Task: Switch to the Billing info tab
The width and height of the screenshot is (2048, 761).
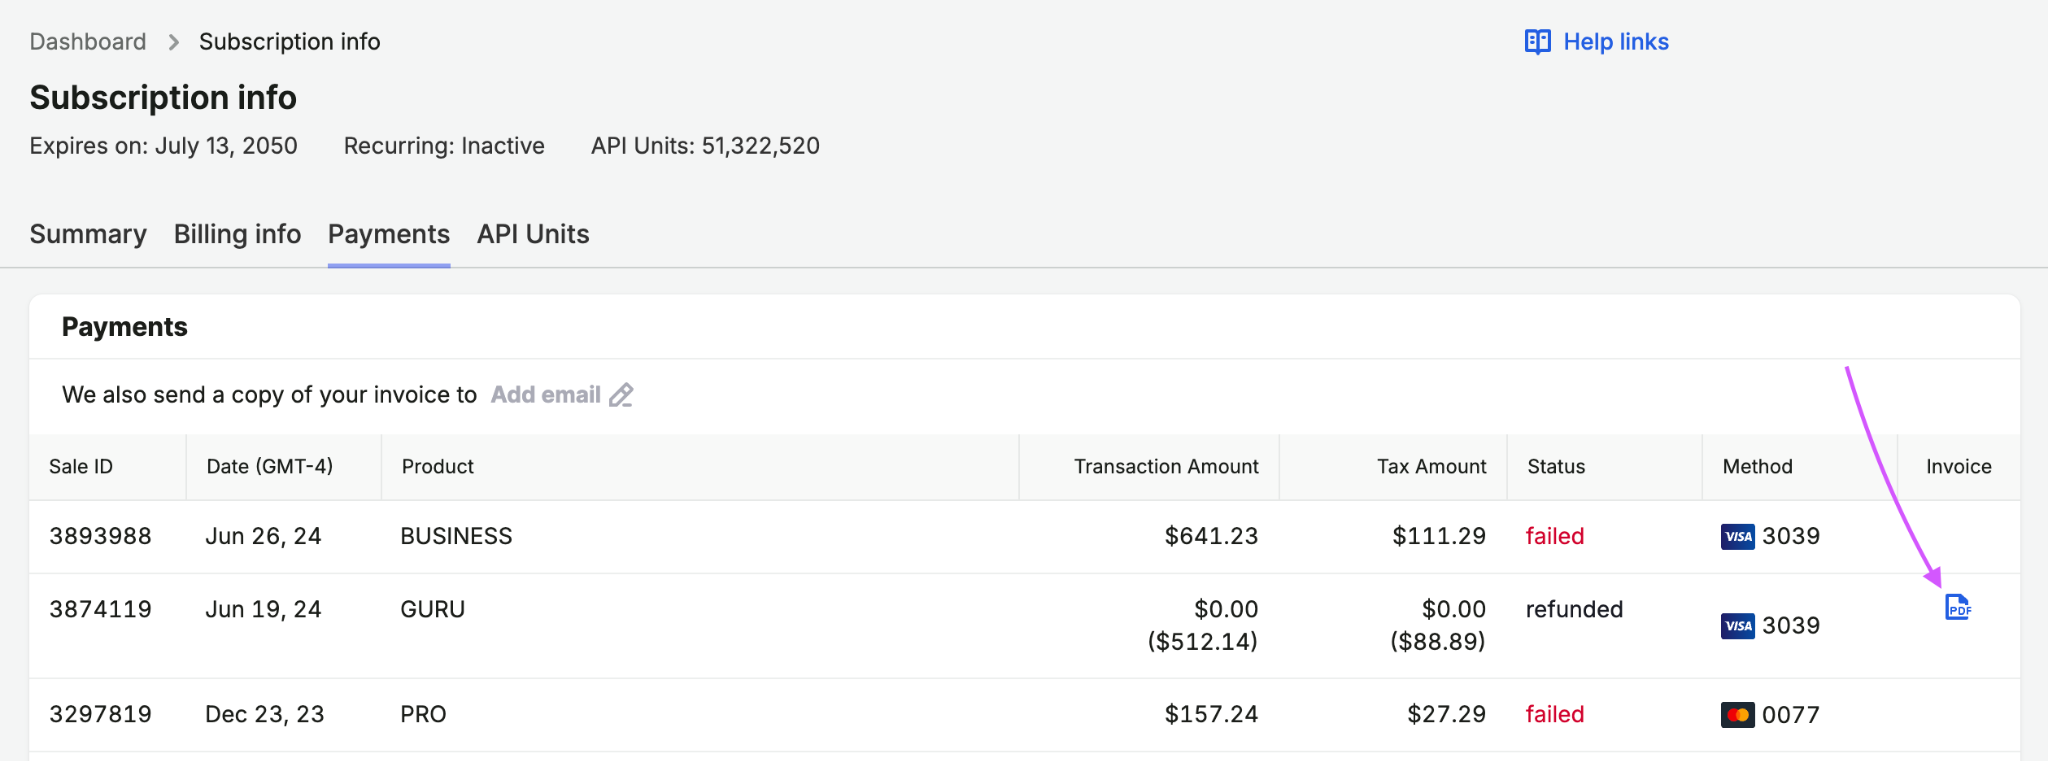Action: coord(237,234)
